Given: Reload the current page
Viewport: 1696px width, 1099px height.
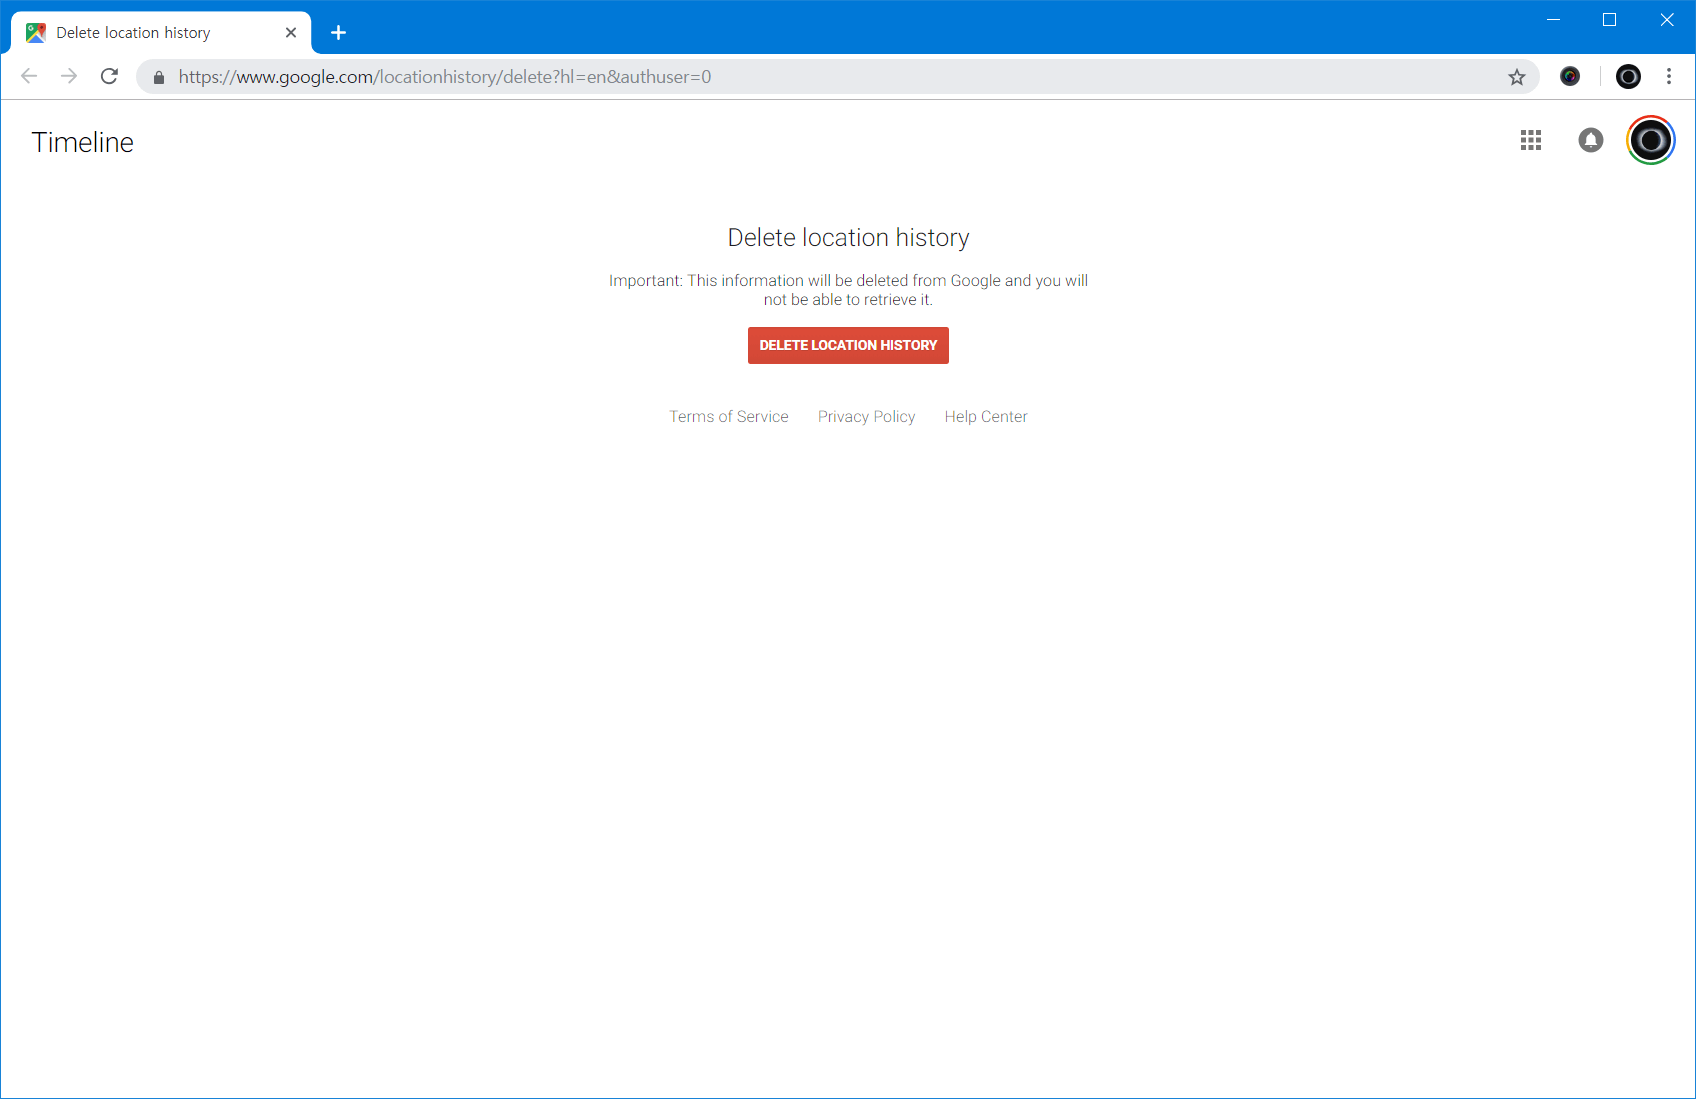Looking at the screenshot, I should [x=110, y=76].
